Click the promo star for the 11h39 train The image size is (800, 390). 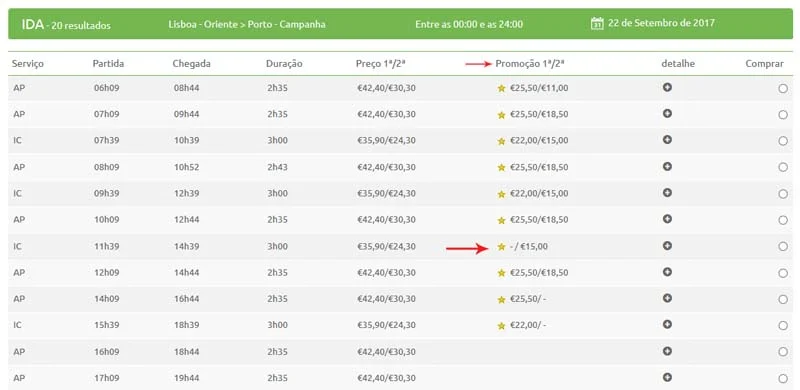501,247
